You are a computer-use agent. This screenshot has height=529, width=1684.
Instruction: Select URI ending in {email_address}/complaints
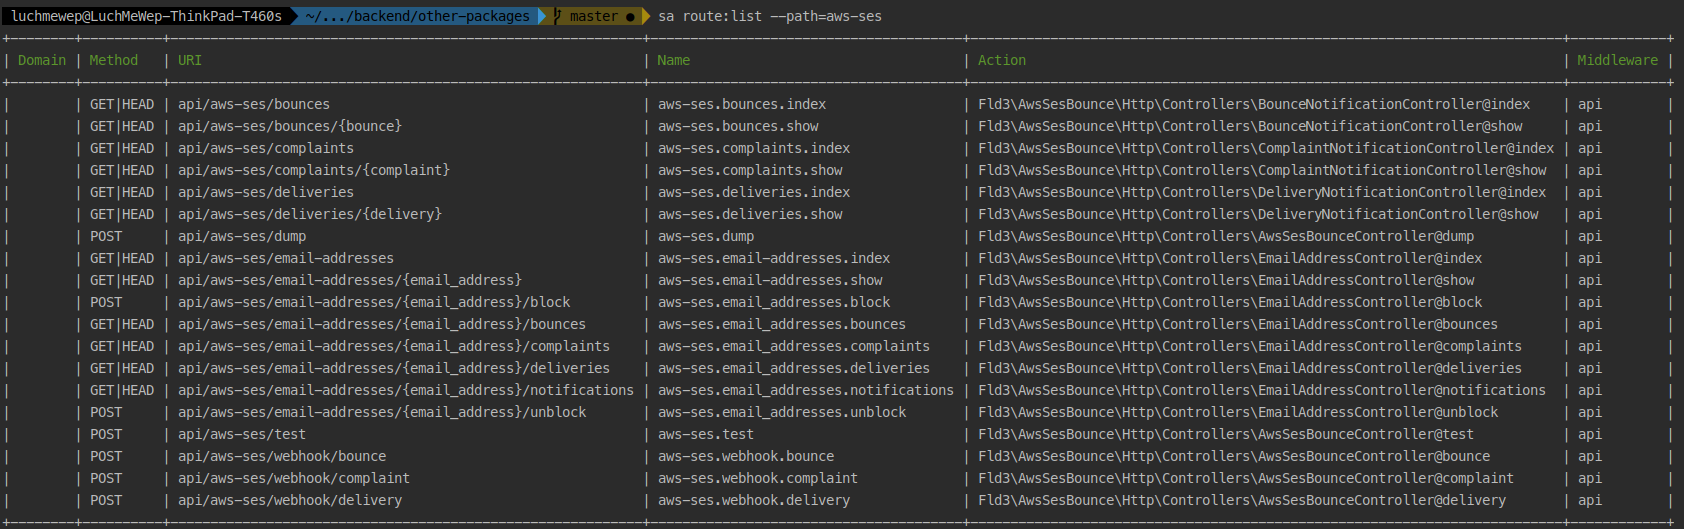point(394,346)
